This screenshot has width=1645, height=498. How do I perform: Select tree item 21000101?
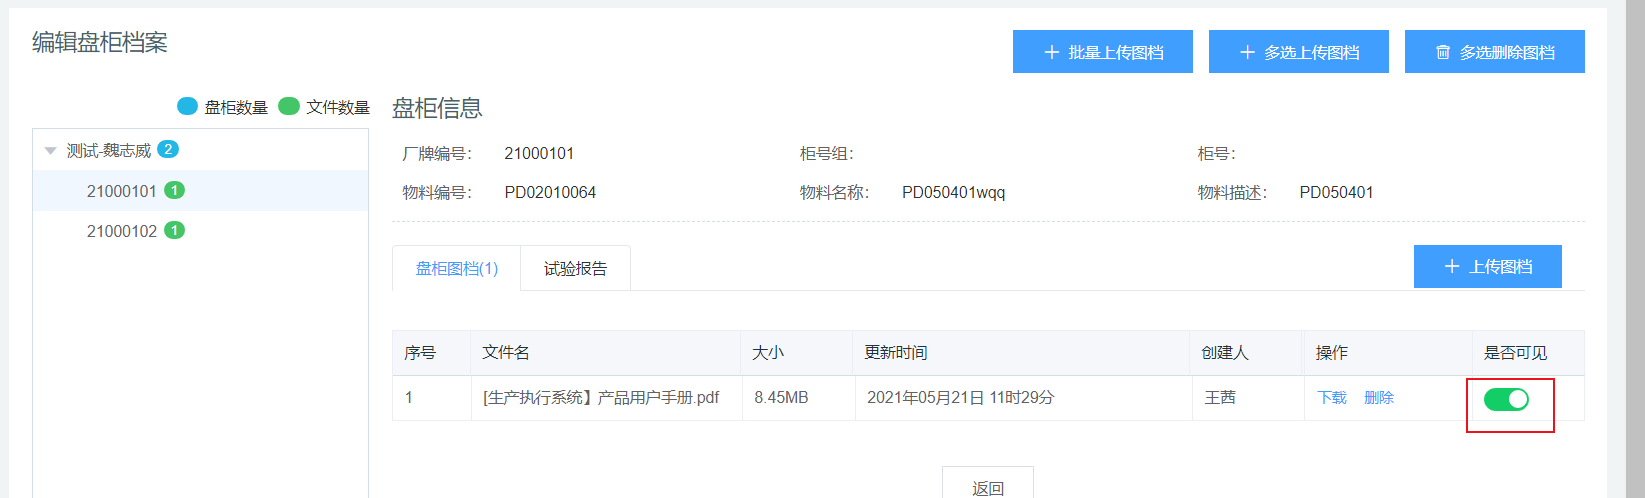(121, 191)
